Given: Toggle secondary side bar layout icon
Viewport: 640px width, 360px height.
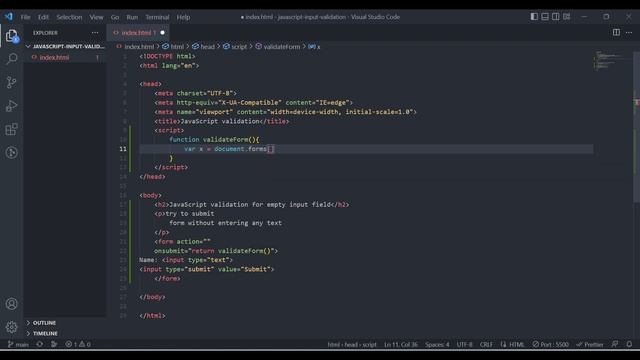Looking at the screenshot, I should pos(556,17).
